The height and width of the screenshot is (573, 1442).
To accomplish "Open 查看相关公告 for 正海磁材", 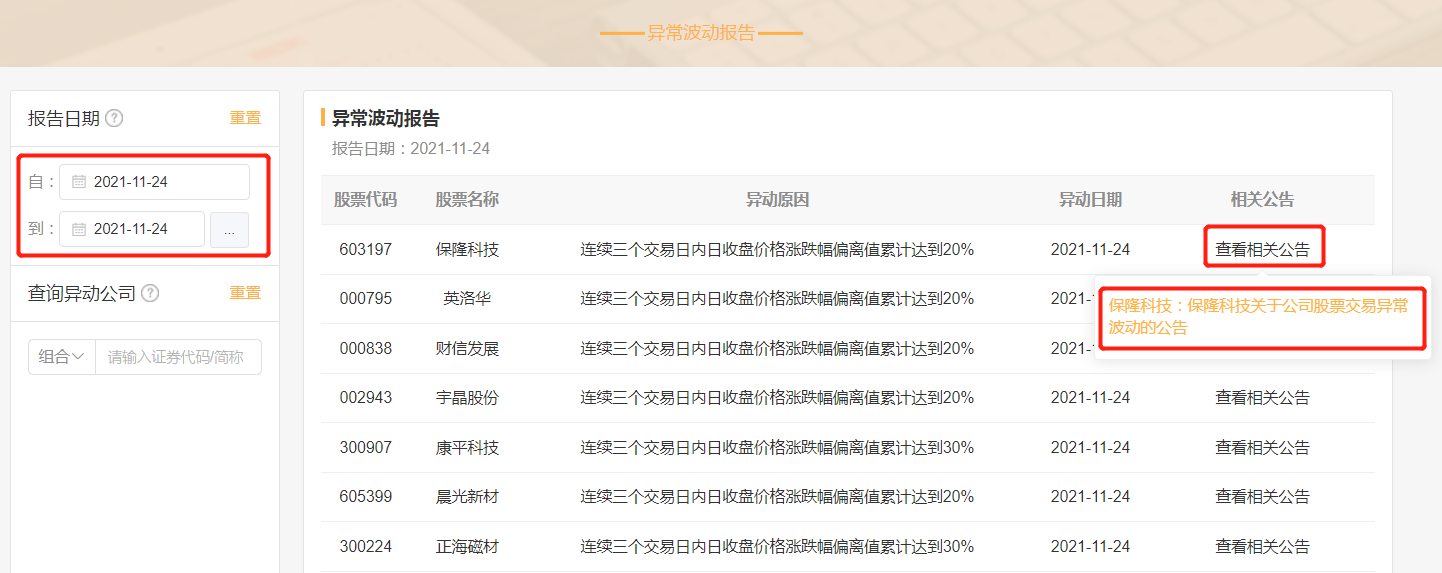I will (1262, 547).
